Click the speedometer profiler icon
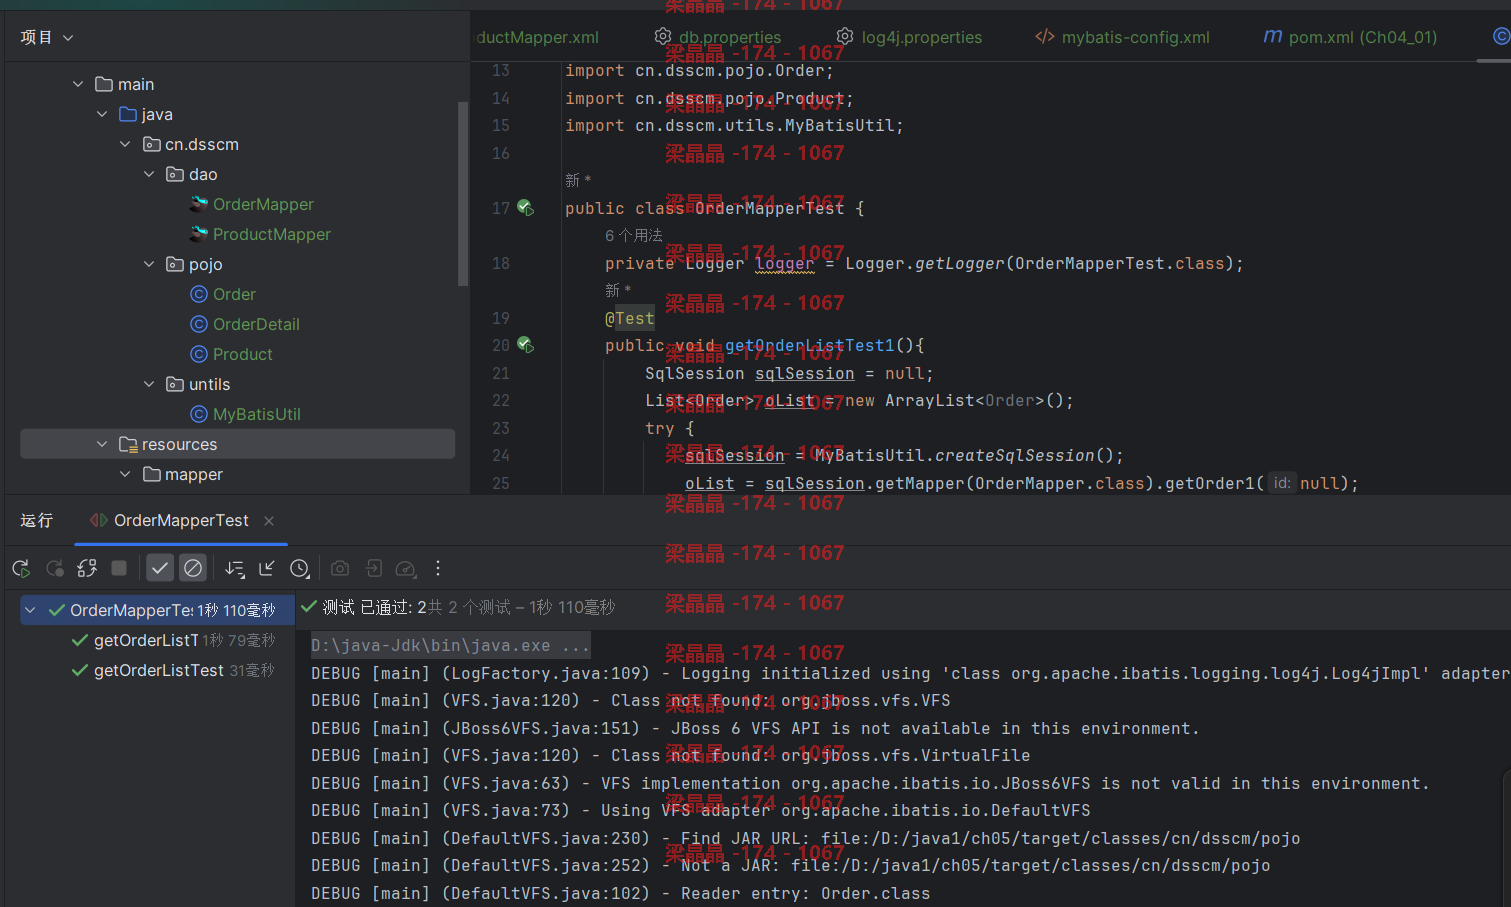 pos(405,568)
